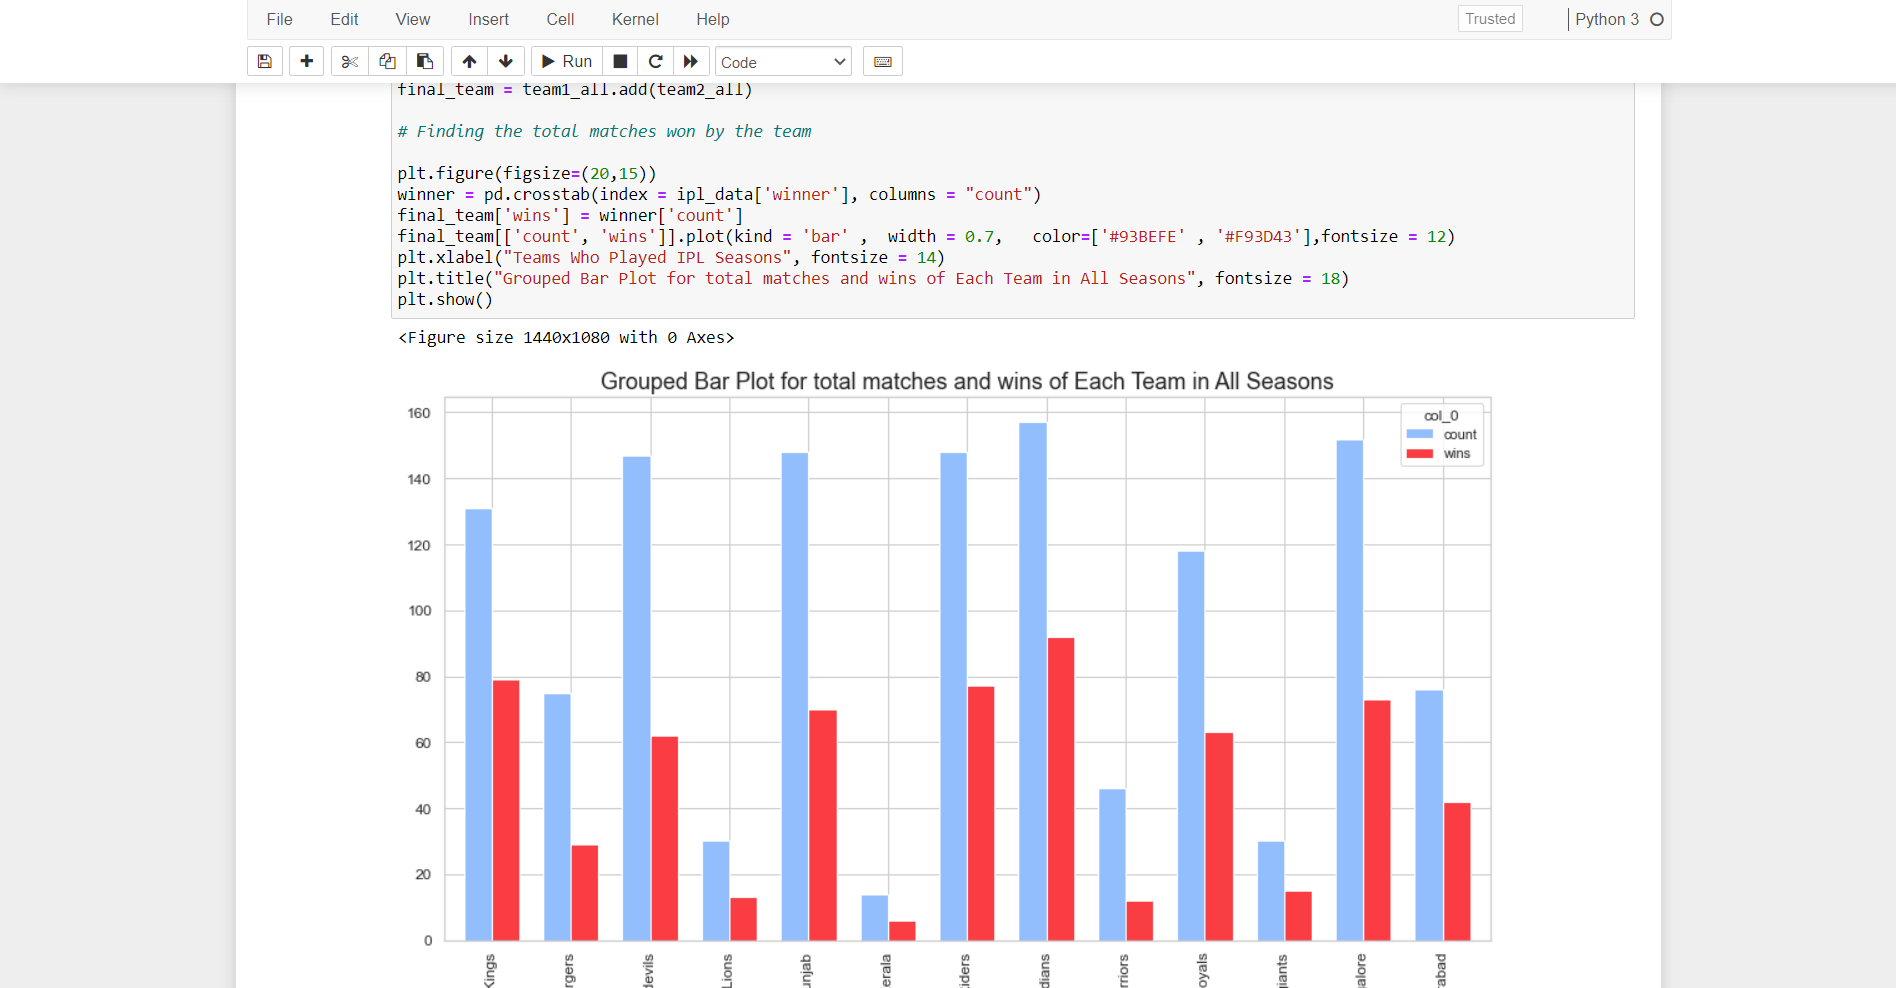Click the Trusted notebook button

1490,18
